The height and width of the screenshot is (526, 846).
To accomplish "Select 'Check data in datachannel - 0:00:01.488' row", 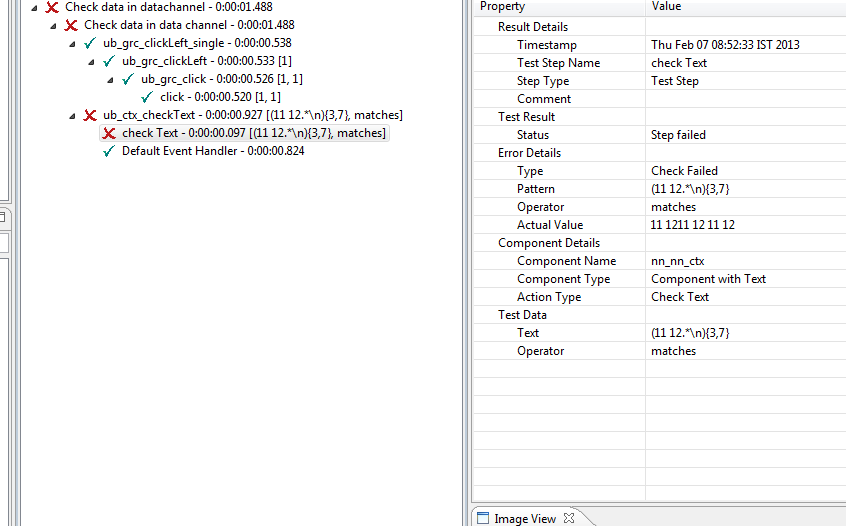I will click(169, 7).
